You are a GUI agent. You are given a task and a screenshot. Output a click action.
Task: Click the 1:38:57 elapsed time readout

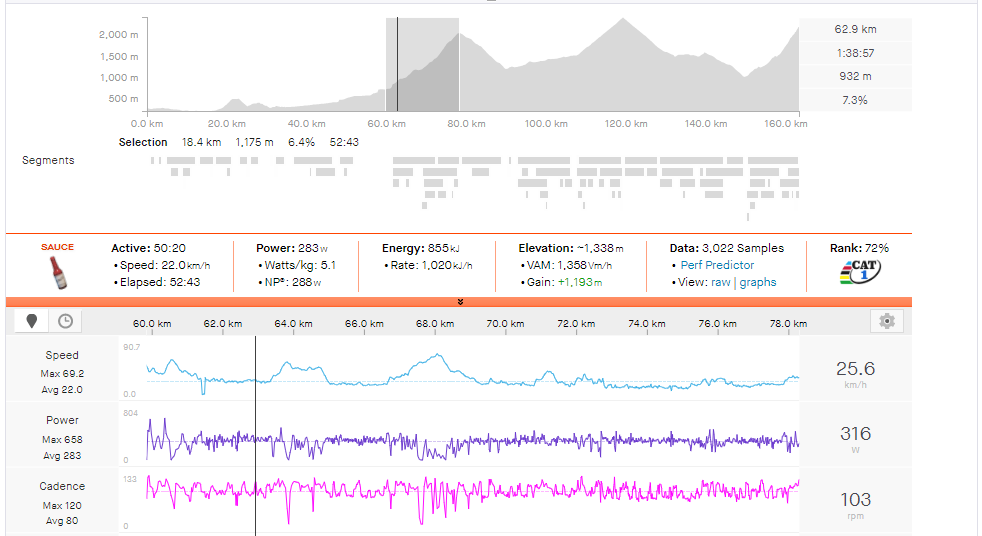855,53
